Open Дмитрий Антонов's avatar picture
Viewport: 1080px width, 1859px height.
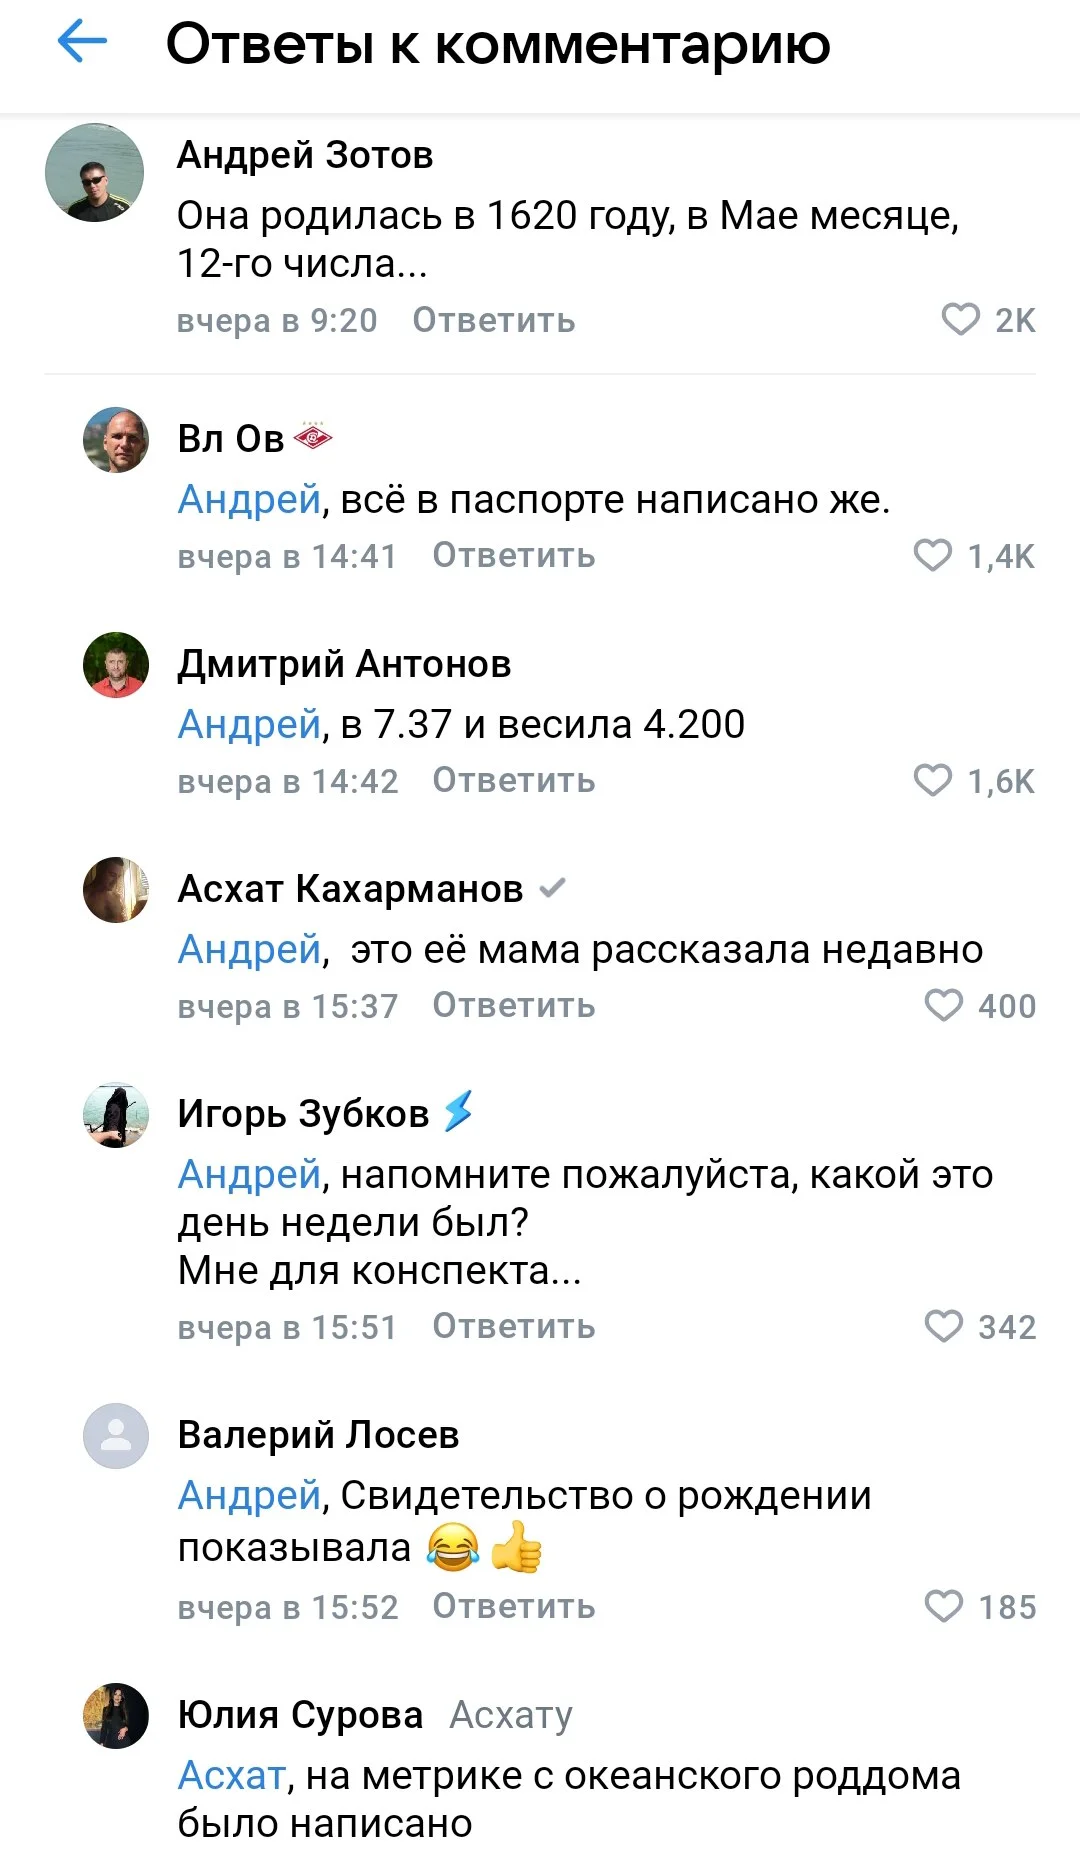point(116,665)
